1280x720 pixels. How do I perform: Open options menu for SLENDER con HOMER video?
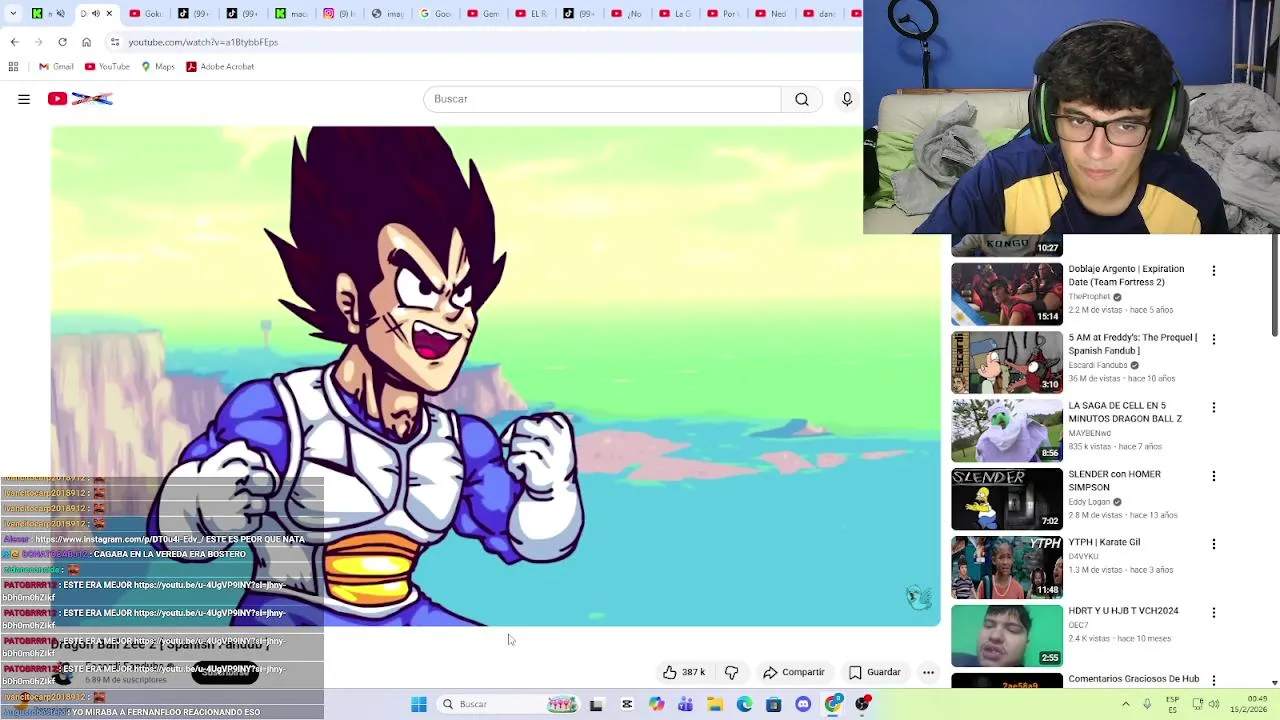1214,476
